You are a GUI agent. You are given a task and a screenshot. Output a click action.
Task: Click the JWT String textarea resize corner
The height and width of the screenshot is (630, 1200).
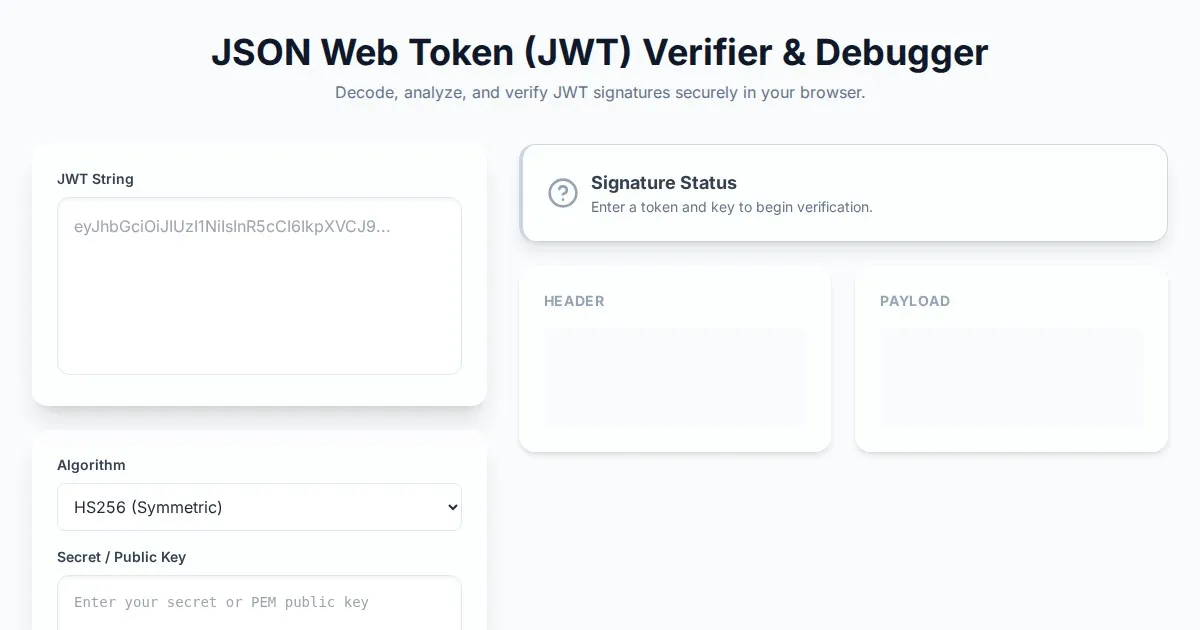[455, 368]
